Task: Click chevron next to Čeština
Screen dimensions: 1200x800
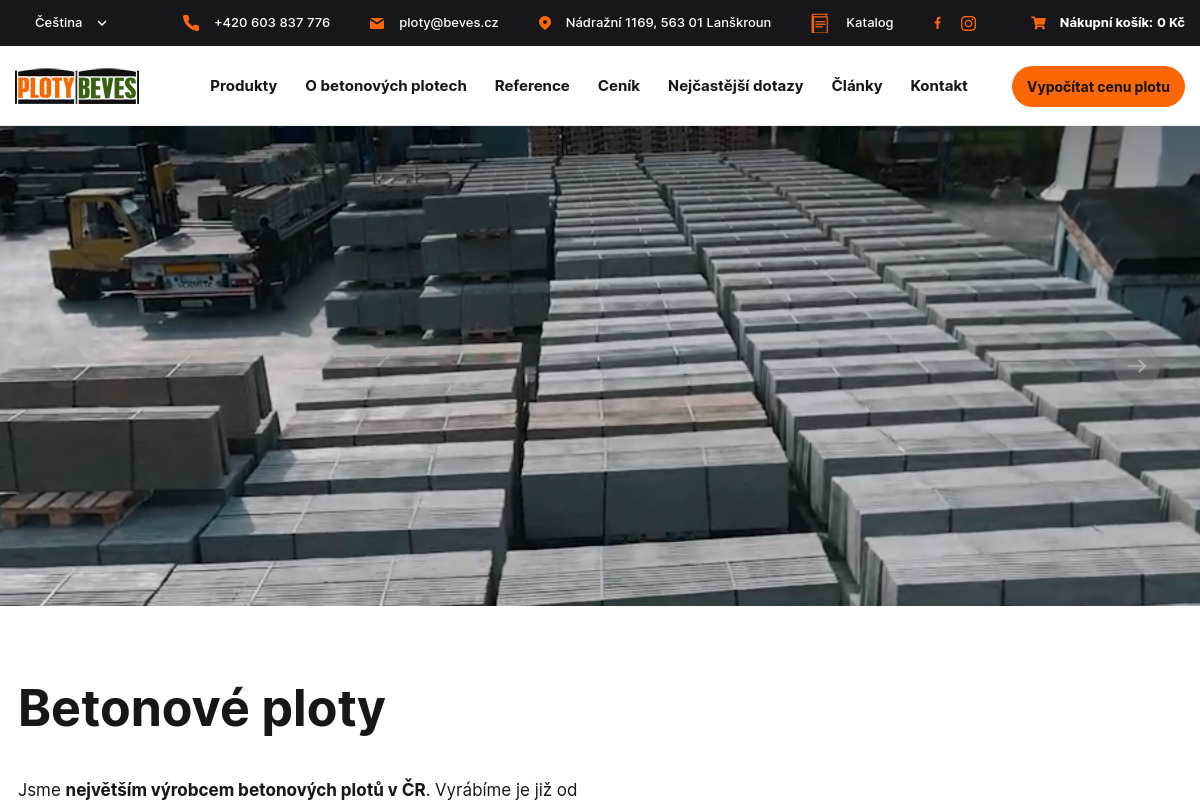Action: coord(102,23)
